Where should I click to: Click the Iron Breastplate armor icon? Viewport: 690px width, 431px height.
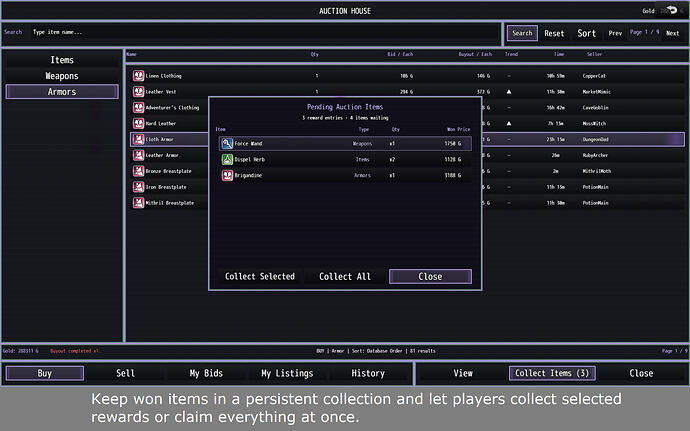[139, 187]
